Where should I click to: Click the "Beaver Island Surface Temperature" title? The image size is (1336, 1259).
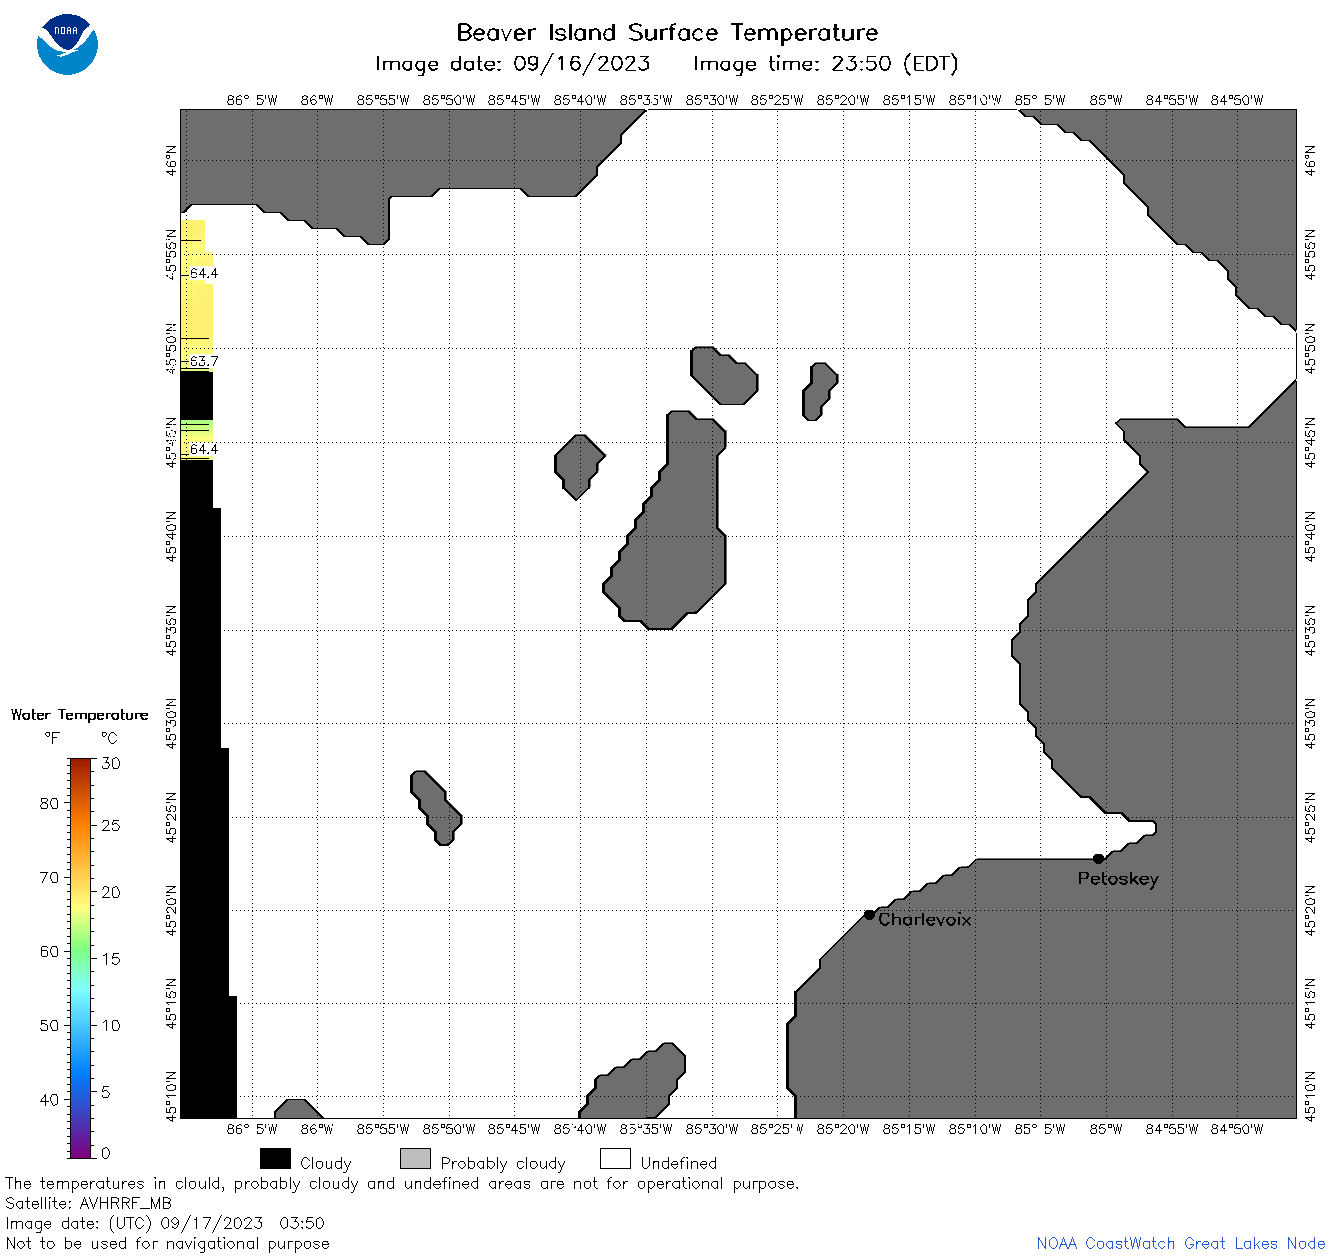click(x=667, y=32)
